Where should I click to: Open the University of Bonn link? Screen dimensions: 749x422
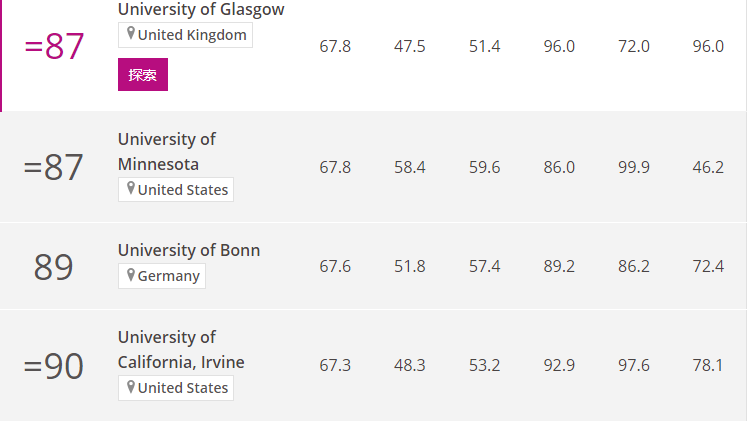pyautogui.click(x=189, y=250)
